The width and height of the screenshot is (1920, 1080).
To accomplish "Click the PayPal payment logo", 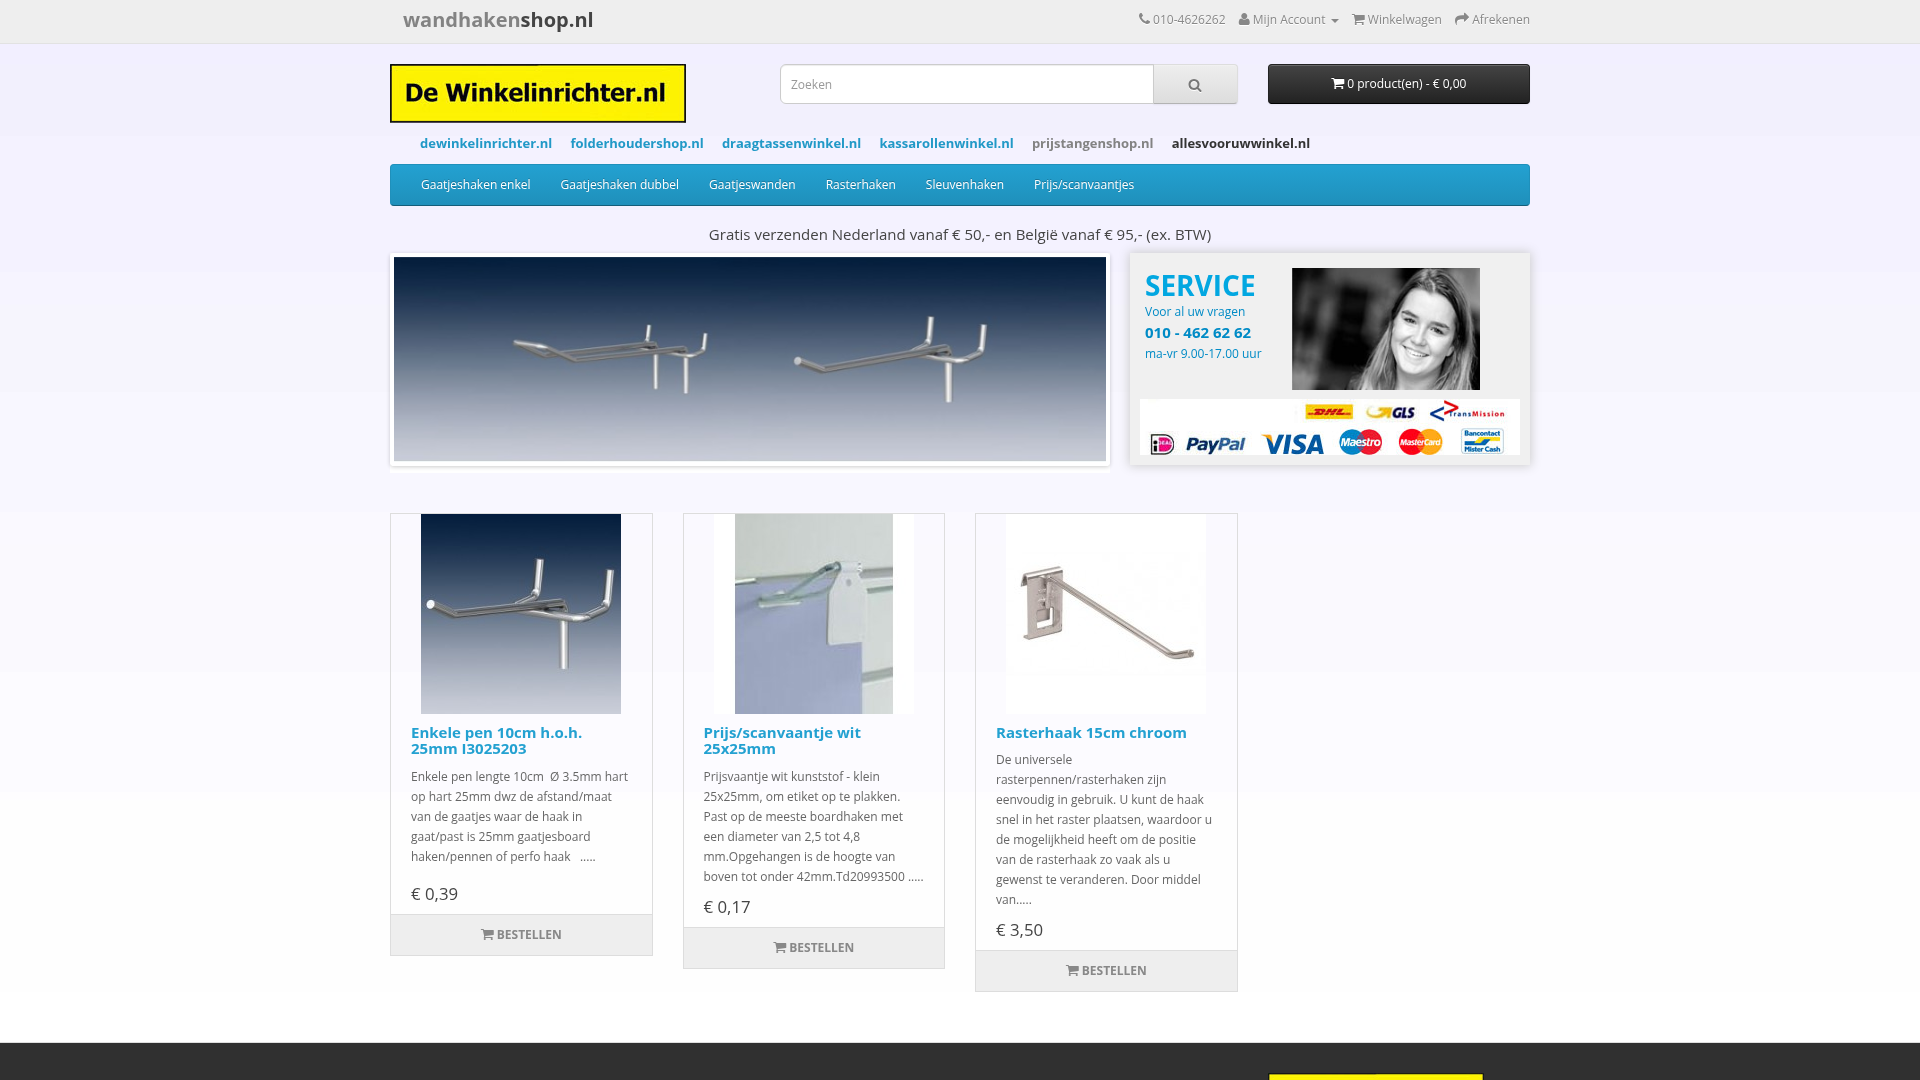I will [x=1216, y=444].
